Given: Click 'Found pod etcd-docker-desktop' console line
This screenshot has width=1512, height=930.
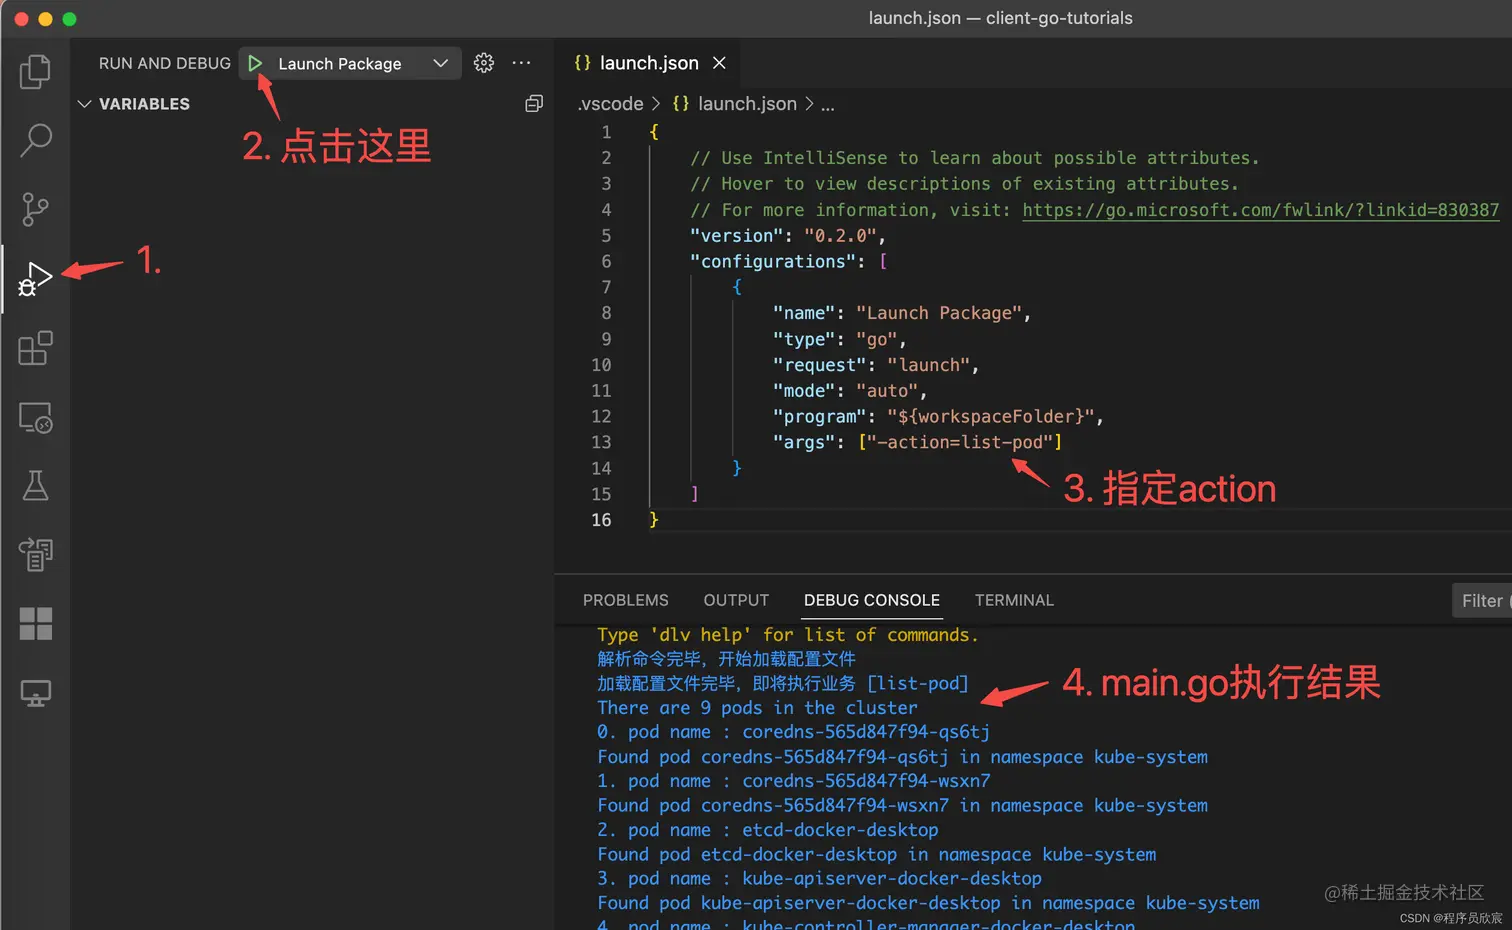Looking at the screenshot, I should point(876,855).
